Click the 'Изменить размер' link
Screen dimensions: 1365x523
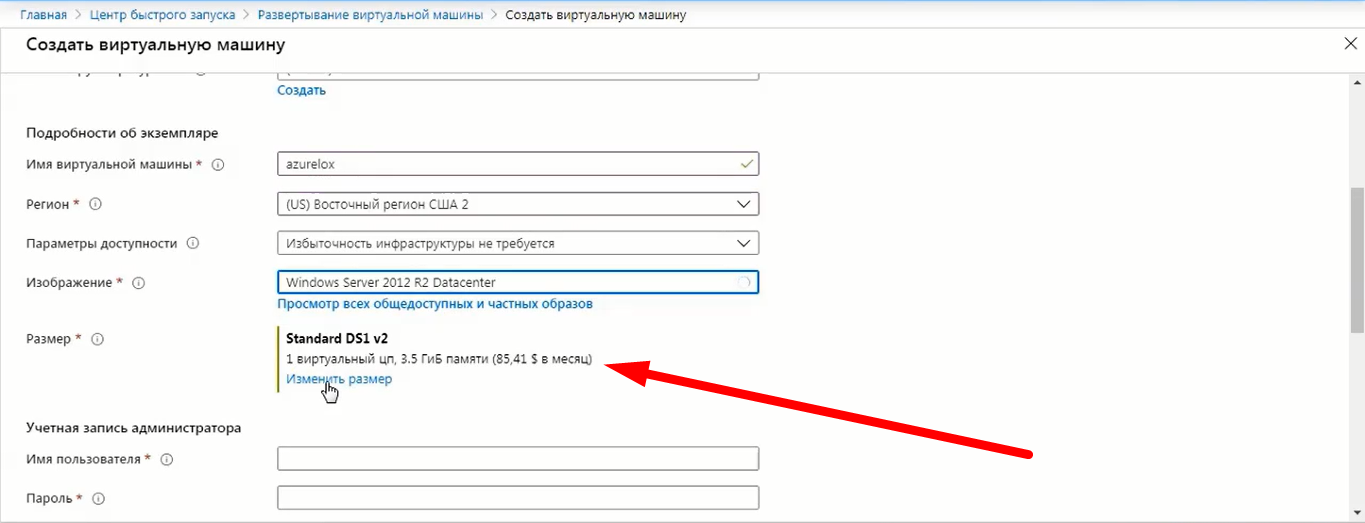pos(339,379)
